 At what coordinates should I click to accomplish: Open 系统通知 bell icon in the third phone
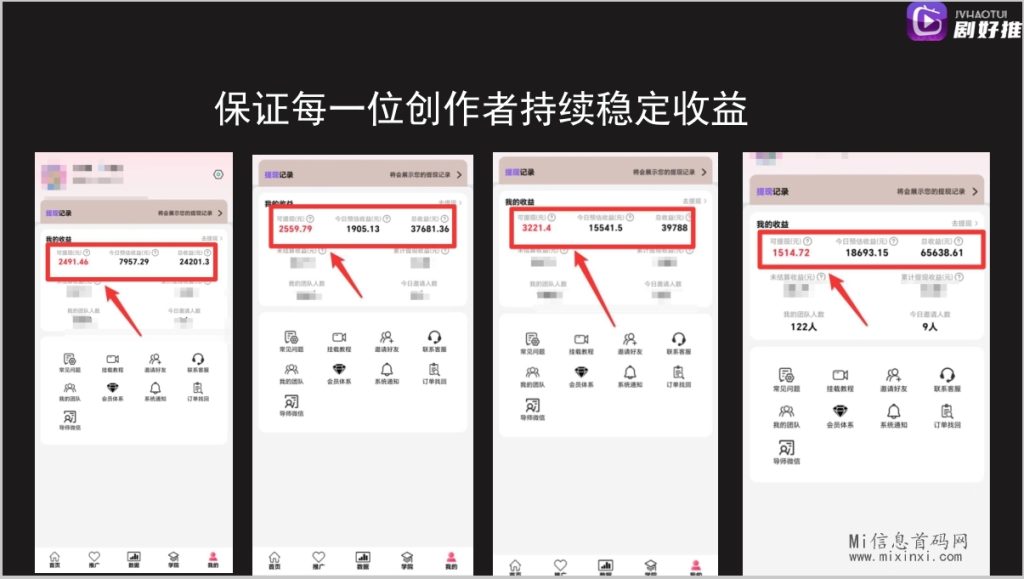click(x=628, y=372)
